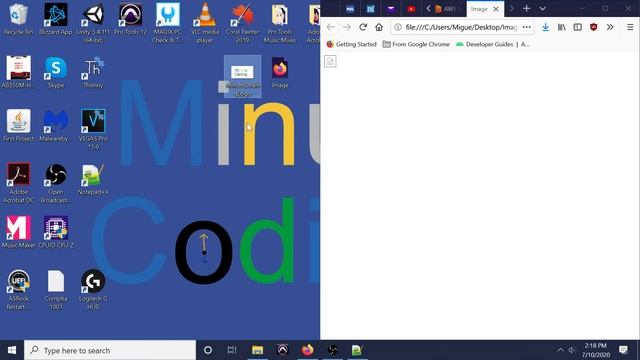Click Firefox Forward navigation arrow

(x=347, y=27)
